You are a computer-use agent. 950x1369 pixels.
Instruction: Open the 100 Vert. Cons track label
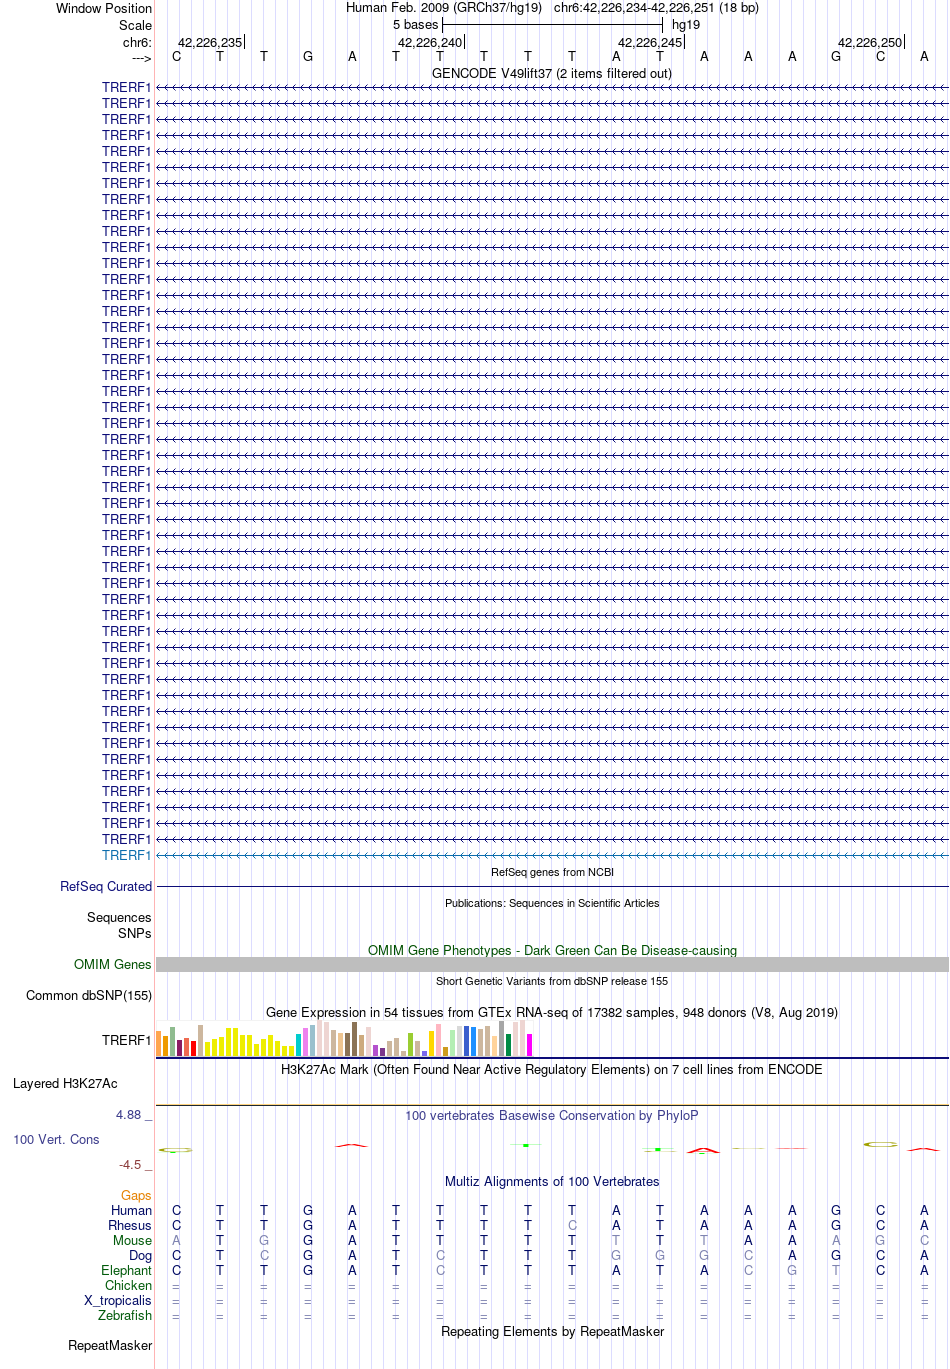coord(56,1139)
